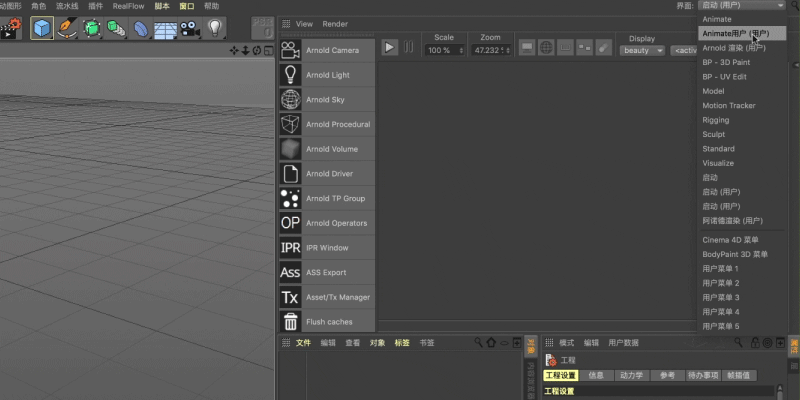Open the 窗口 menu
Image resolution: width=800 pixels, height=400 pixels.
(187, 6)
